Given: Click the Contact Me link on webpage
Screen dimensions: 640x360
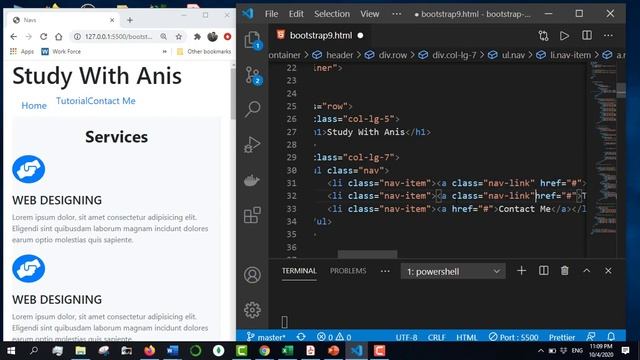Looking at the screenshot, I should pyautogui.click(x=111, y=101).
